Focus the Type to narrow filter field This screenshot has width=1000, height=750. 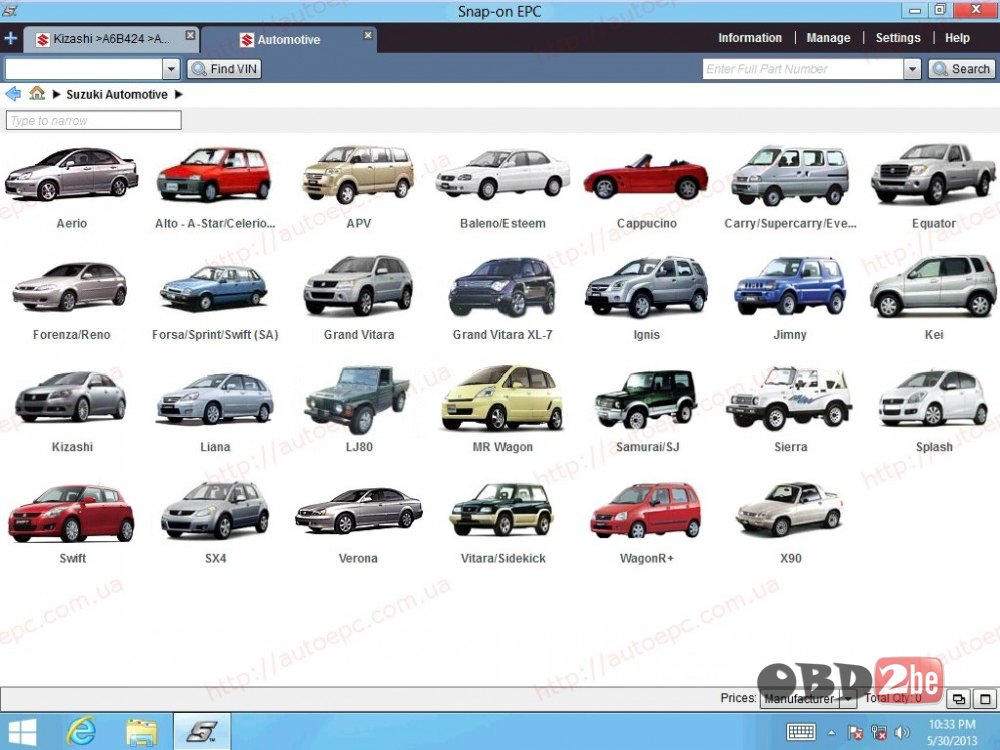[94, 121]
